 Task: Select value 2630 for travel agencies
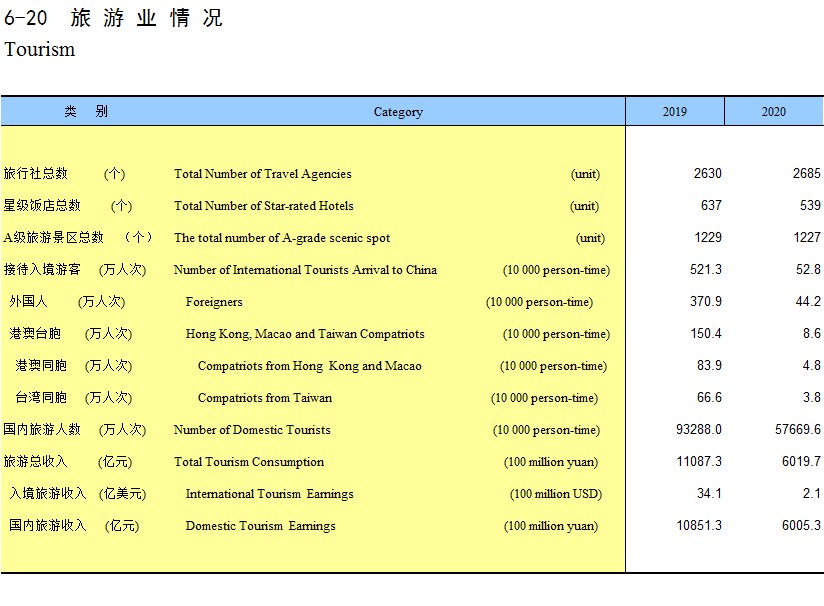pyautogui.click(x=707, y=173)
